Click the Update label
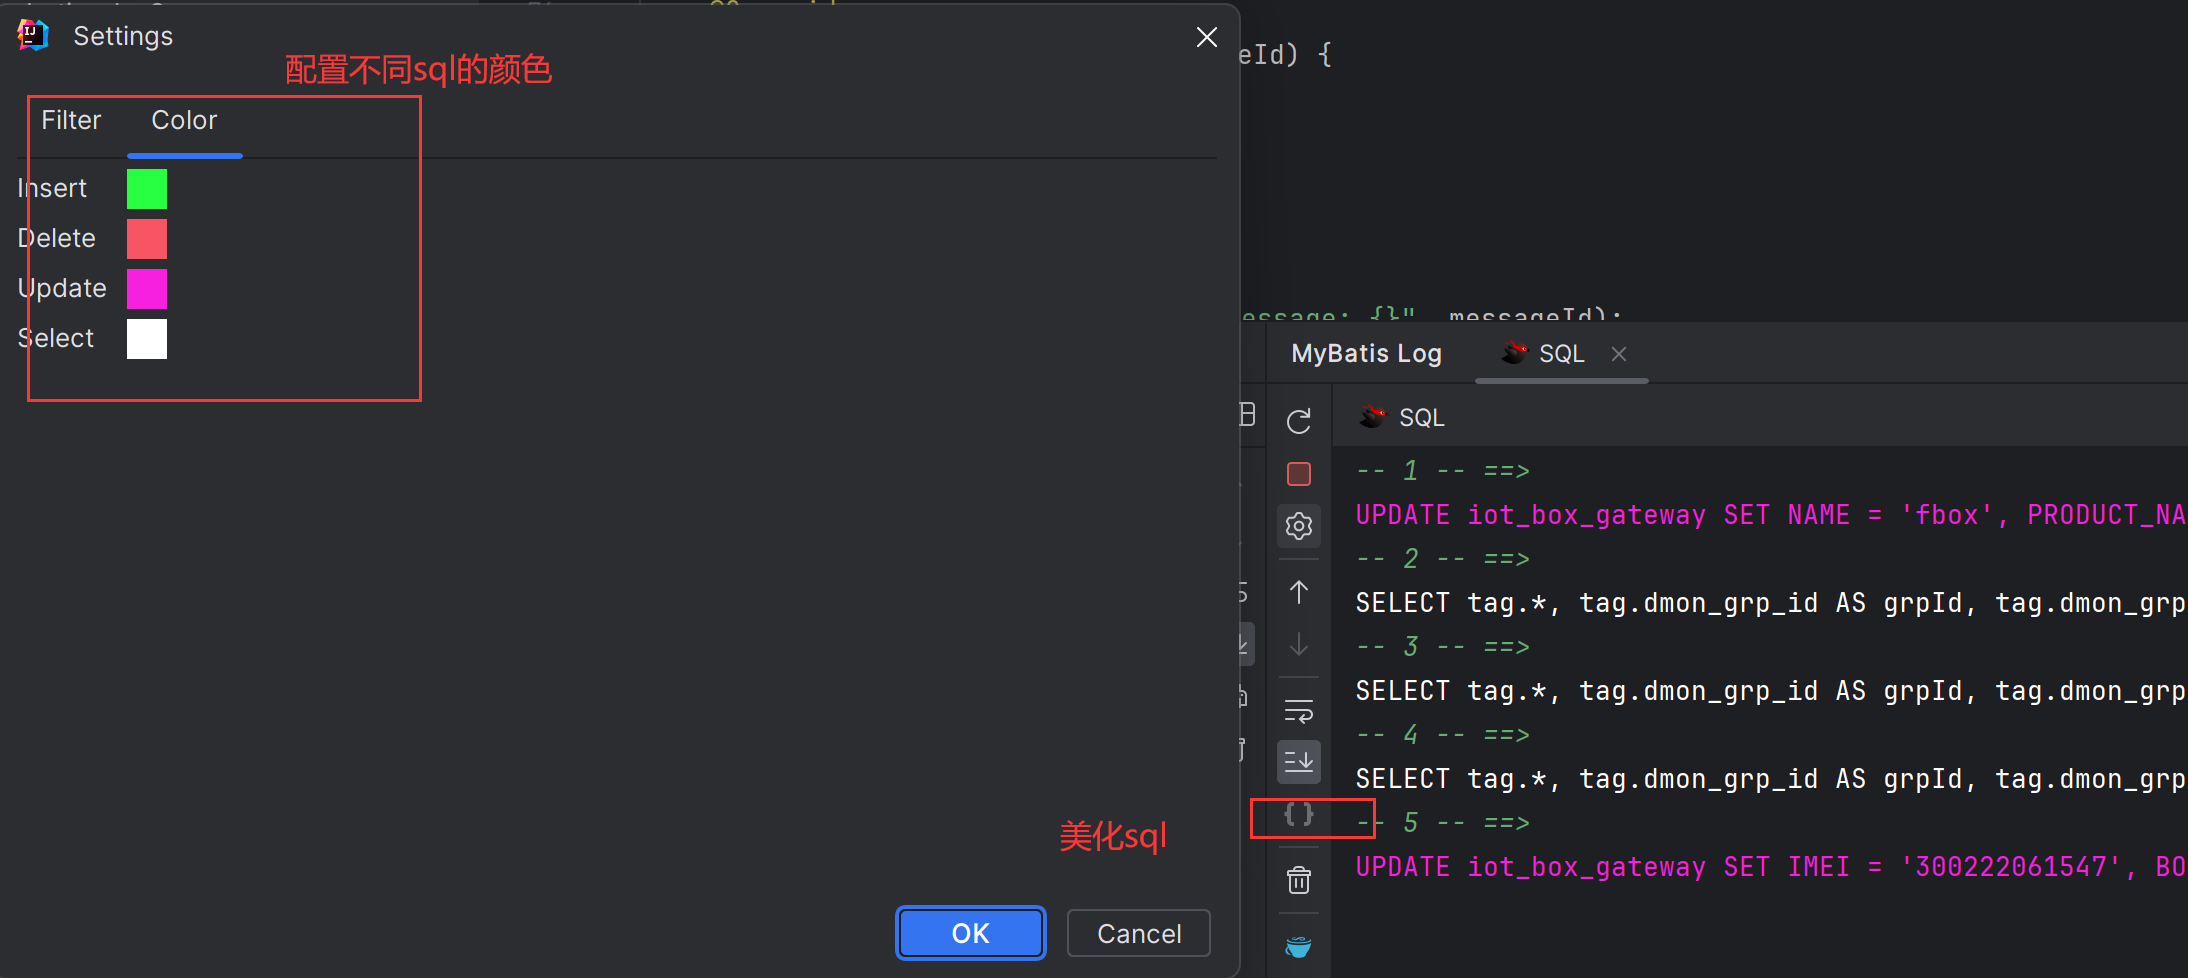 pyautogui.click(x=62, y=288)
